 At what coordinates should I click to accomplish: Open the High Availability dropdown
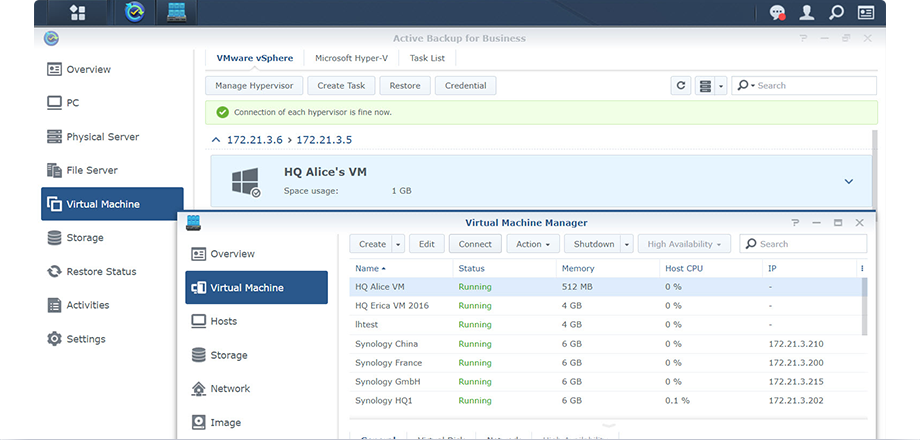pyautogui.click(x=684, y=244)
